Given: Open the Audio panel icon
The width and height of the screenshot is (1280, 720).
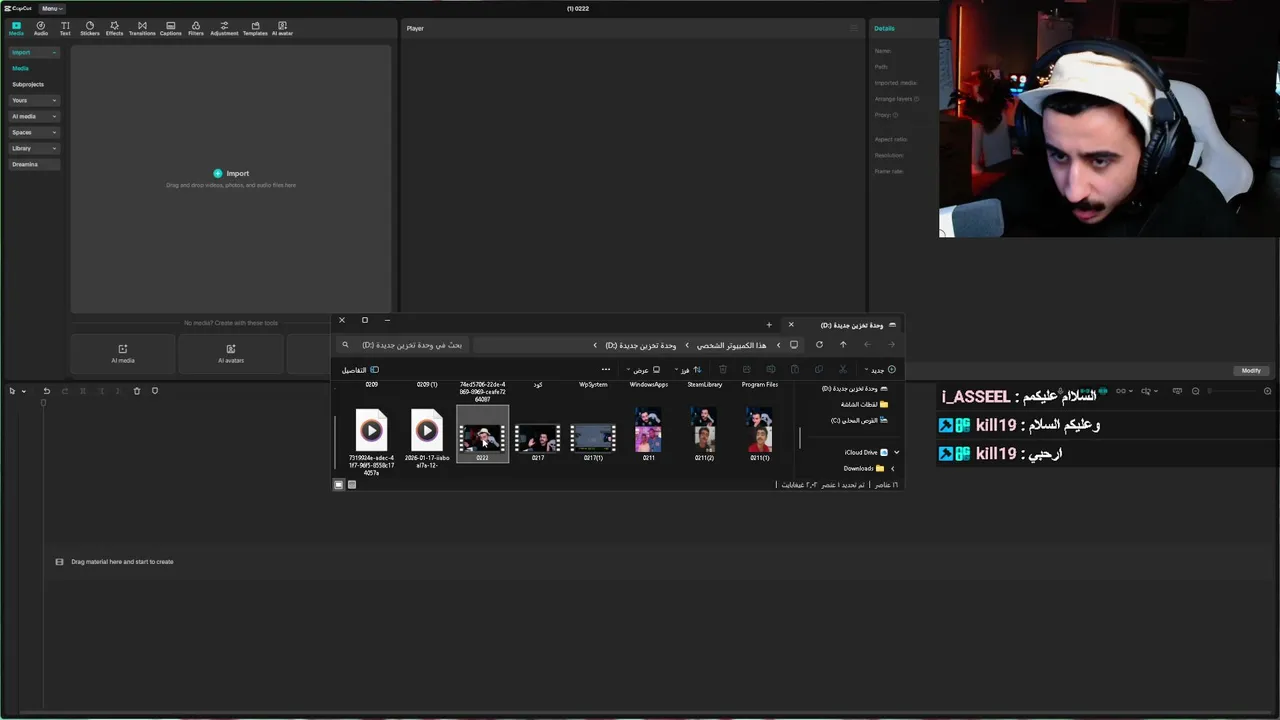Looking at the screenshot, I should pyautogui.click(x=41, y=28).
